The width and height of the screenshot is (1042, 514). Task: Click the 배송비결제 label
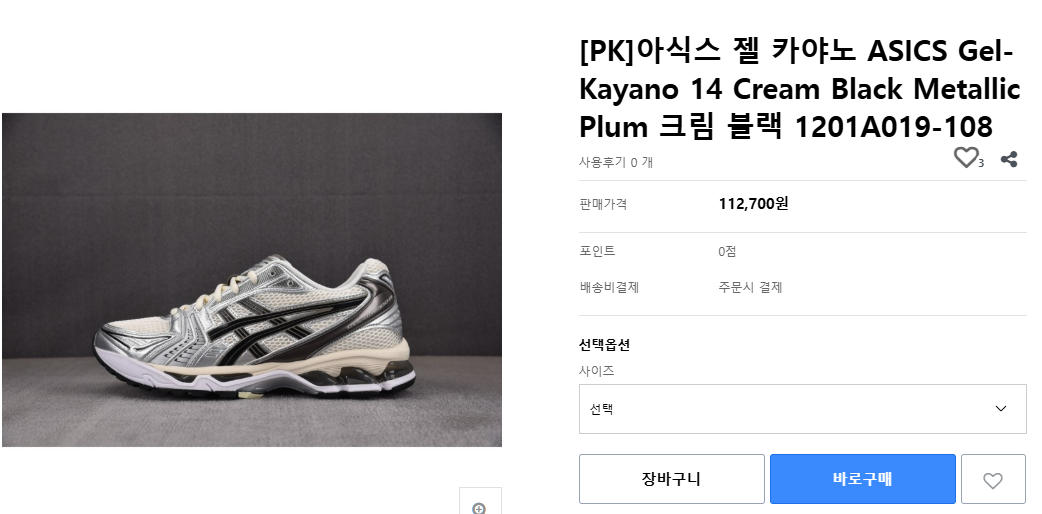tap(609, 287)
